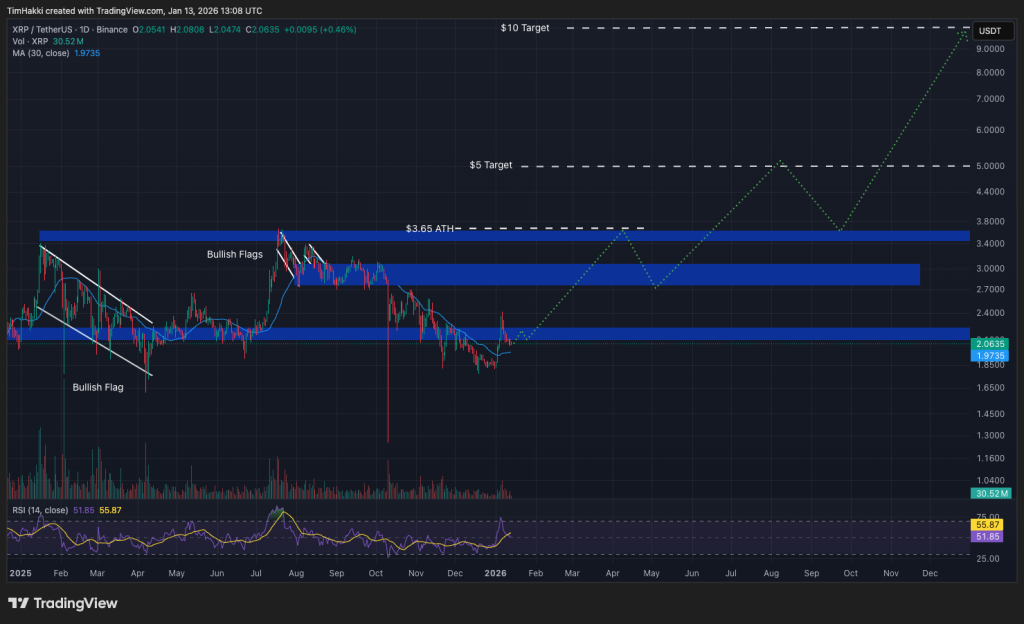Click the USDT currency label

990,31
